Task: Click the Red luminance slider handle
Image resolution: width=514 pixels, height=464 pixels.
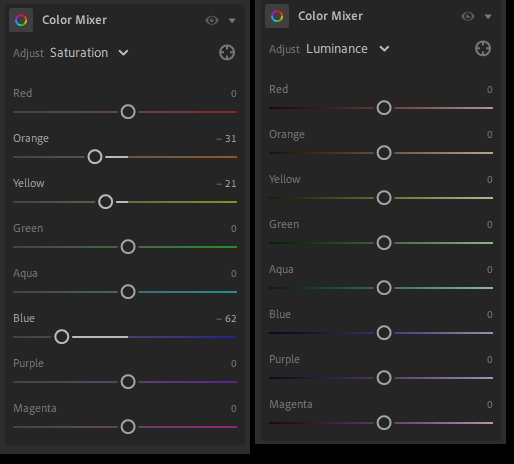Action: 384,108
